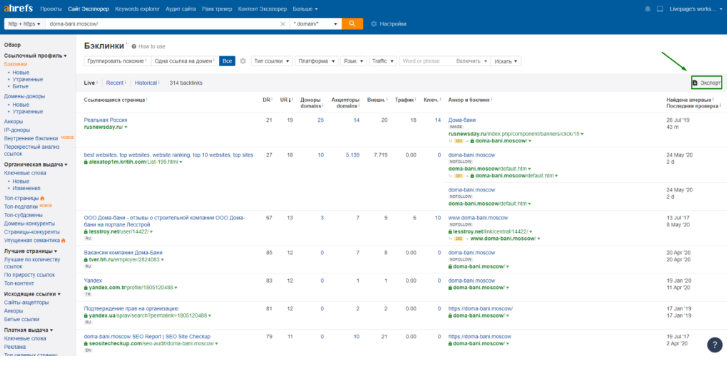
Task: Open Сайты-акцепторы in sidebar
Action: (x=26, y=302)
